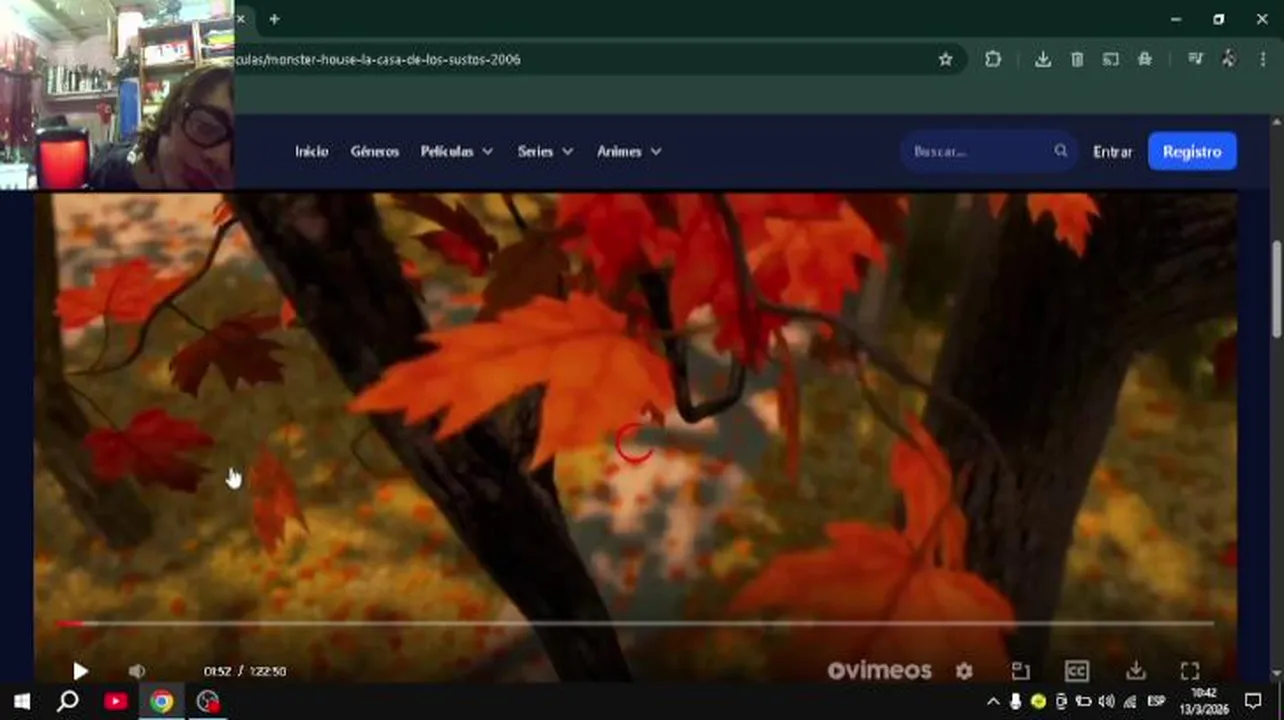The height and width of the screenshot is (720, 1284).
Task: Open the Windows notification center
Action: pos(1253,701)
